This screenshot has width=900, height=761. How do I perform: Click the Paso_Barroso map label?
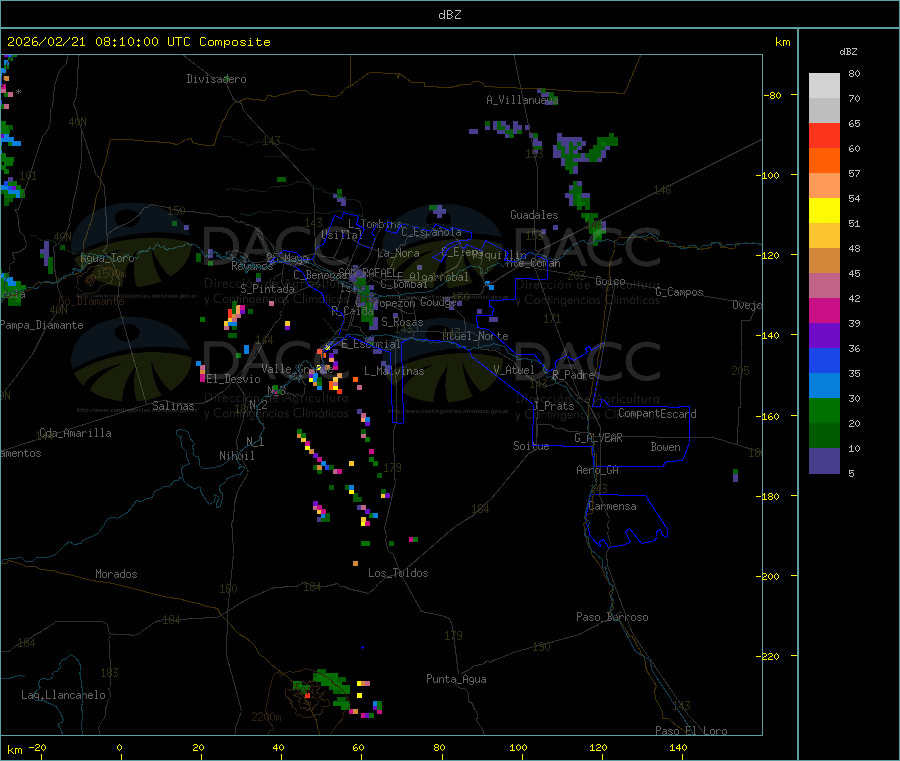[x=612, y=617]
